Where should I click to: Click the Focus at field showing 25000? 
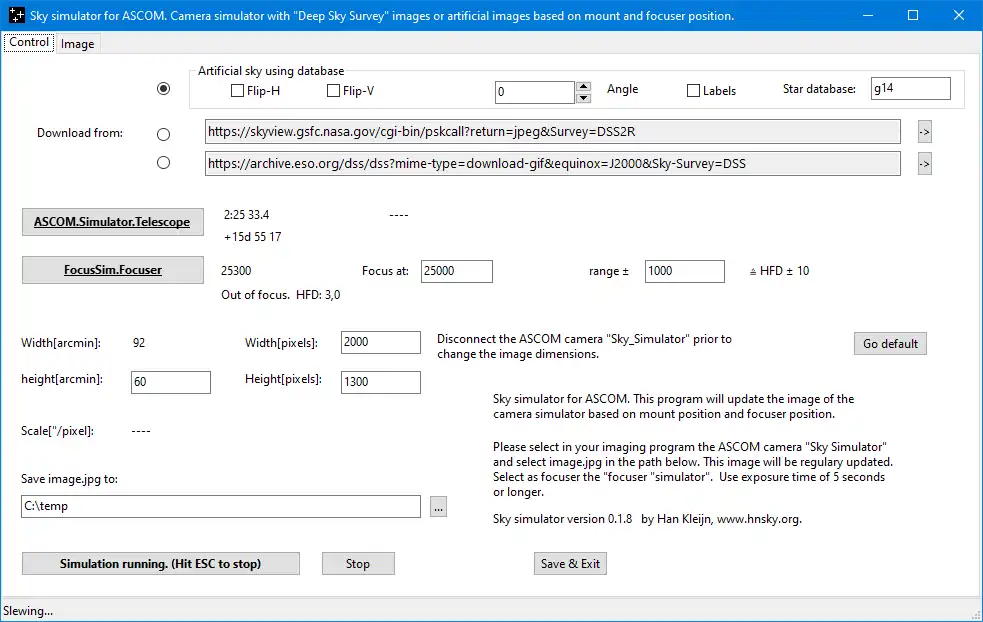[x=456, y=271]
